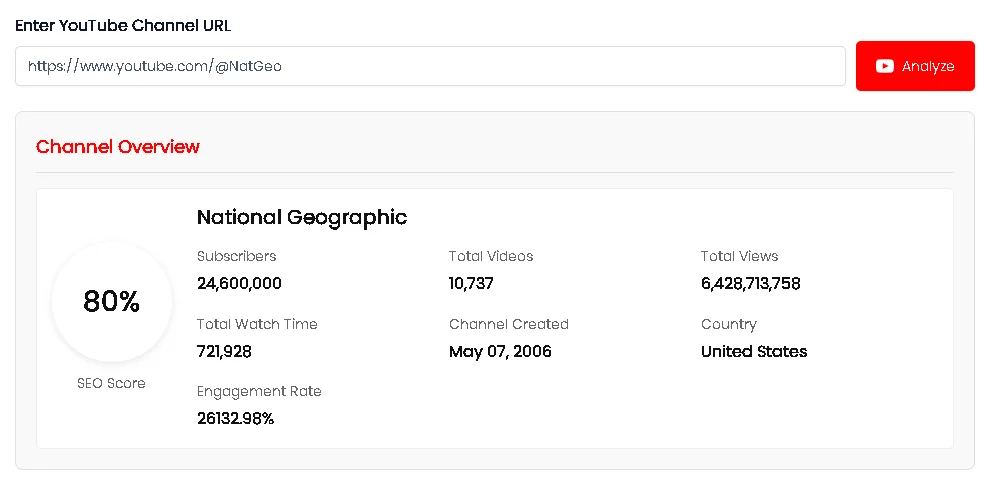Click the 'Total Videos' label
This screenshot has width=990, height=485.
click(491, 256)
